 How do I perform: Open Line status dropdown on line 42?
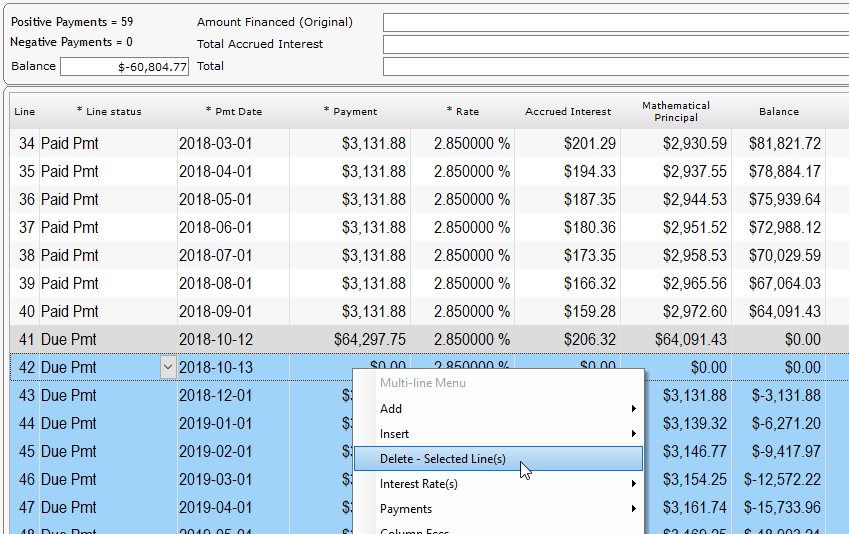[168, 367]
